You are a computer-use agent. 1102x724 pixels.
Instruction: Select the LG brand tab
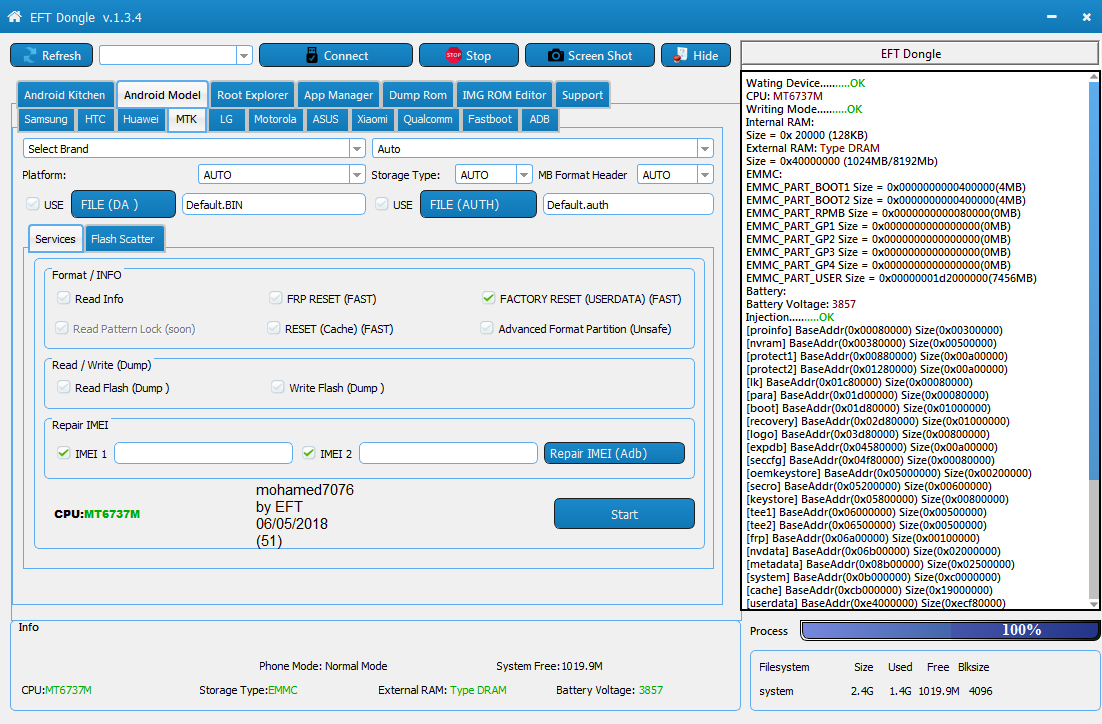[226, 119]
